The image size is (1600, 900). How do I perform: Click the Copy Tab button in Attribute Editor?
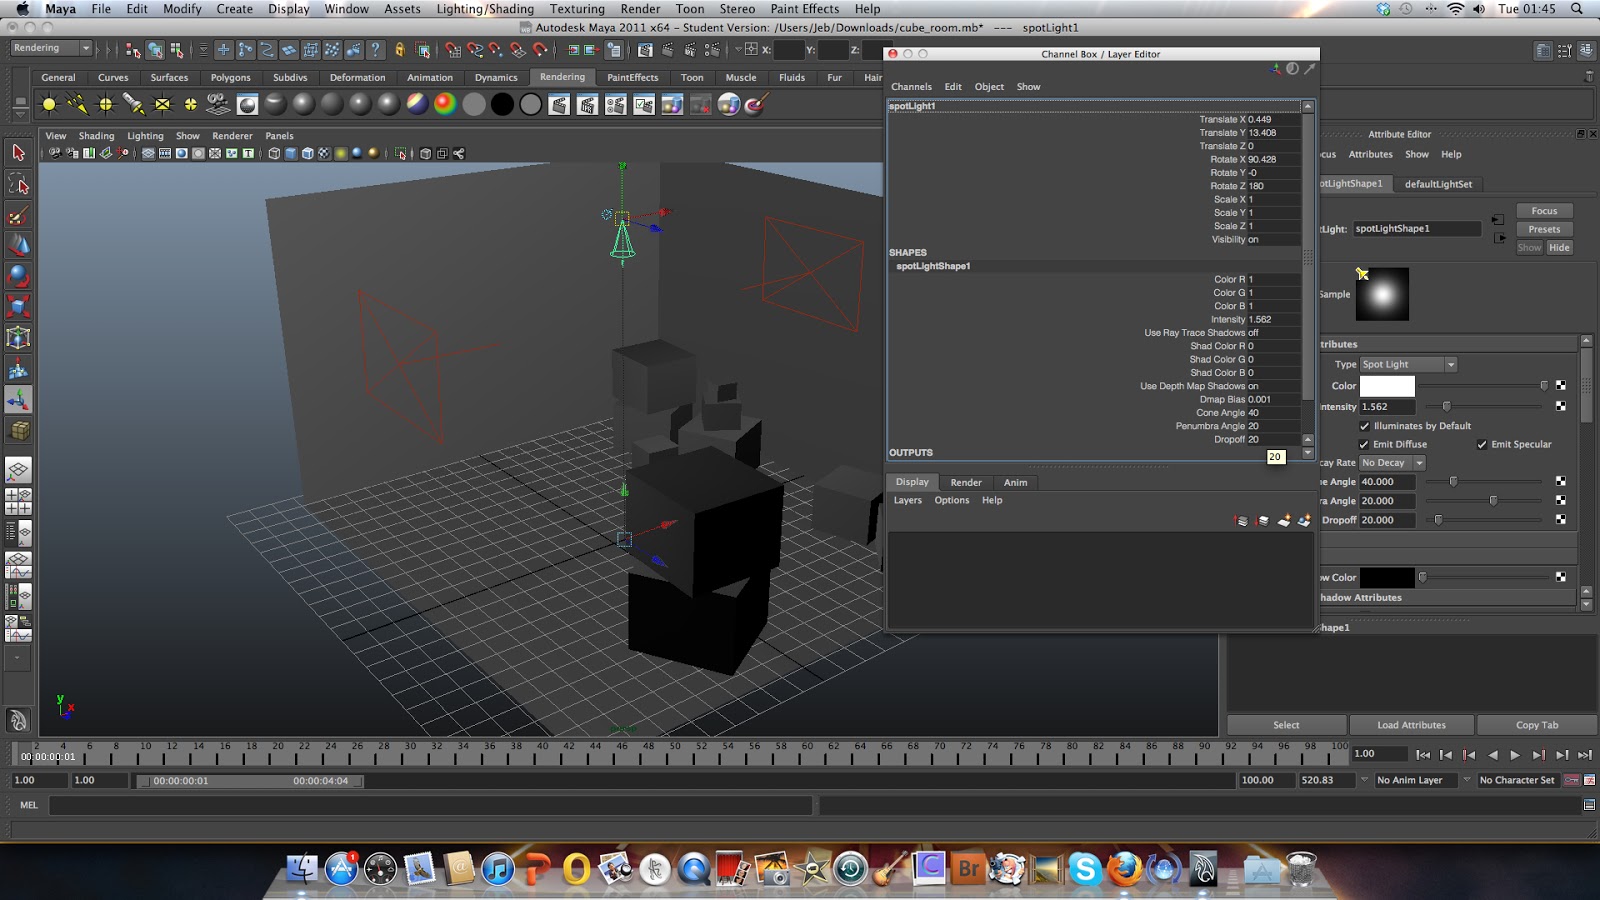(x=1536, y=724)
